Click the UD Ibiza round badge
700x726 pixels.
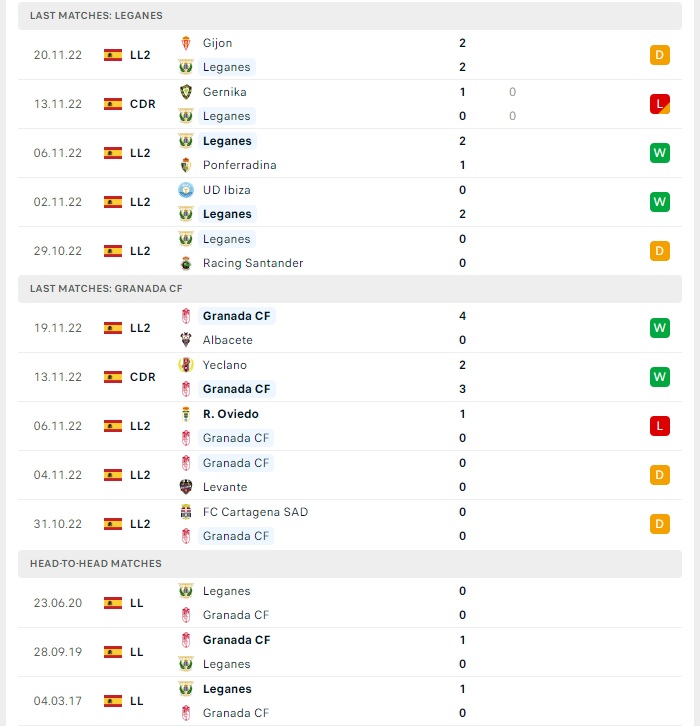pyautogui.click(x=186, y=190)
